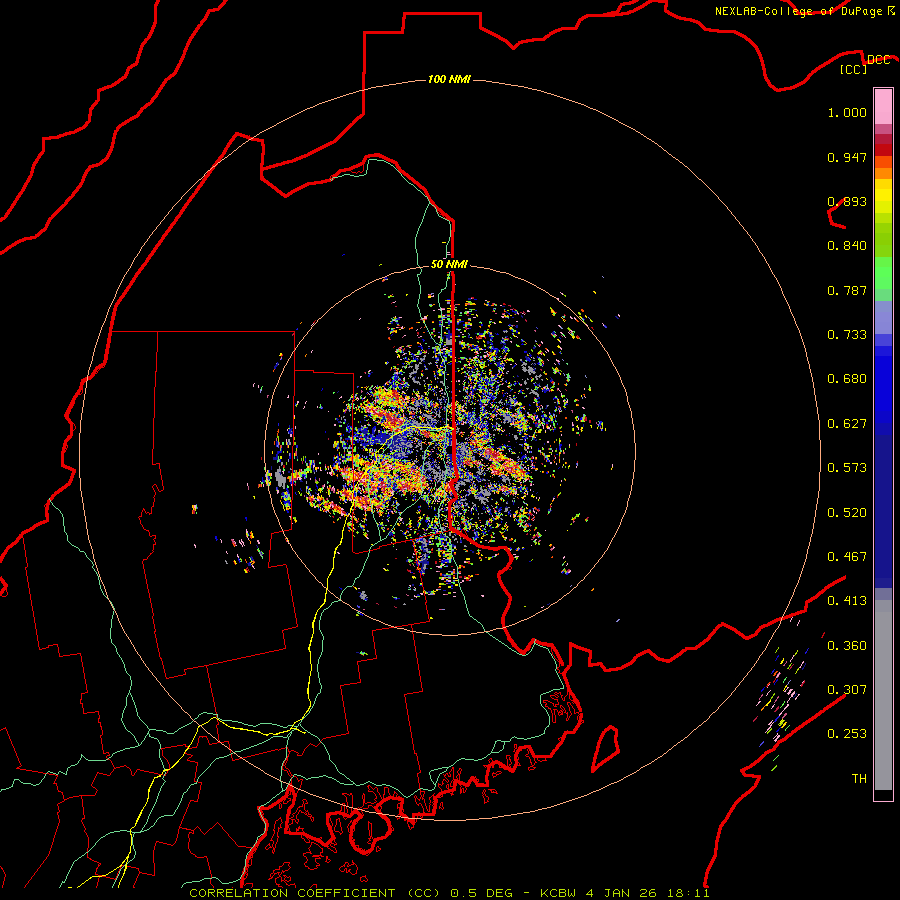The height and width of the screenshot is (900, 900).
Task: Click the CORRELATION COEFFICIENT (CC) title text
Action: pyautogui.click(x=315, y=893)
